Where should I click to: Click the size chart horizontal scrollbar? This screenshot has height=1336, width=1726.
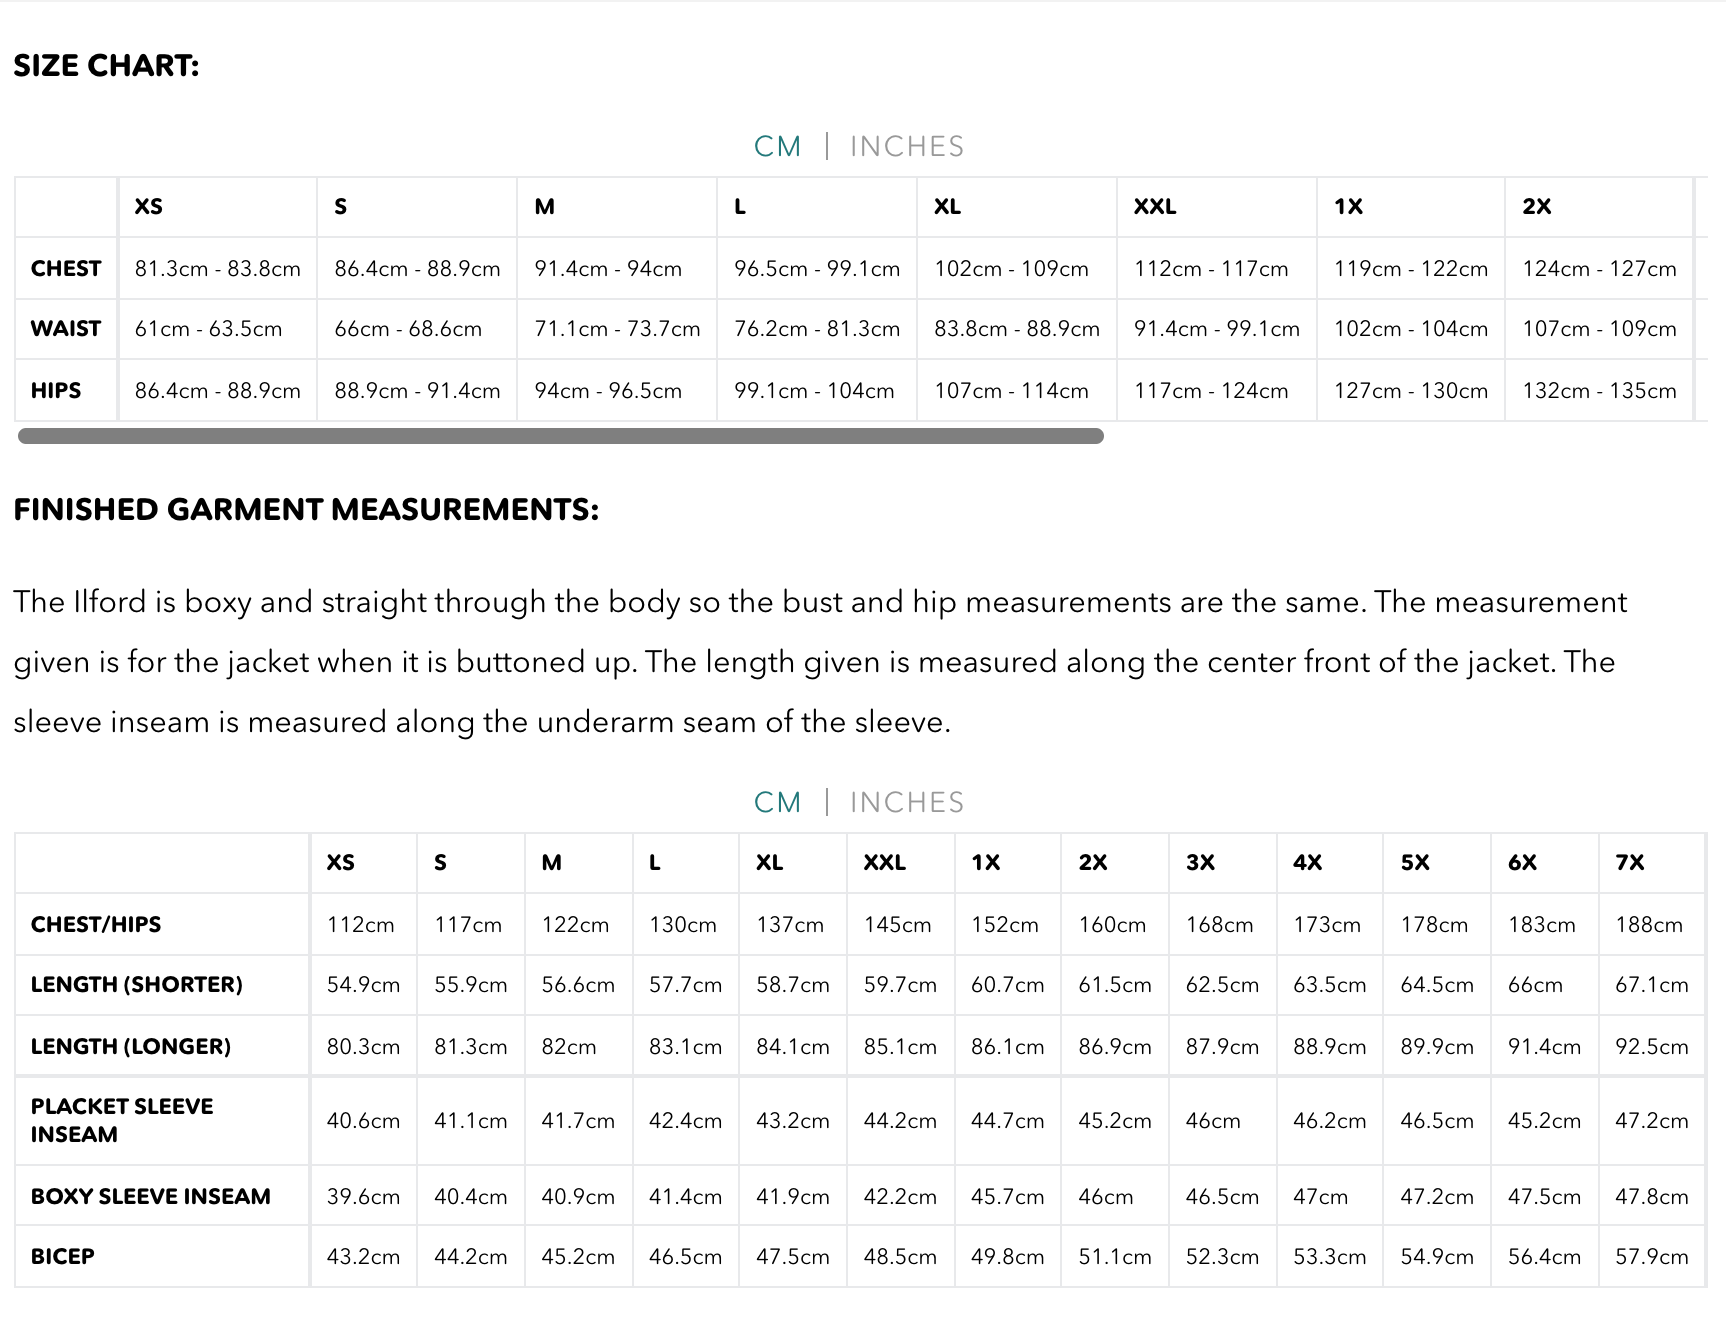pyautogui.click(x=560, y=436)
